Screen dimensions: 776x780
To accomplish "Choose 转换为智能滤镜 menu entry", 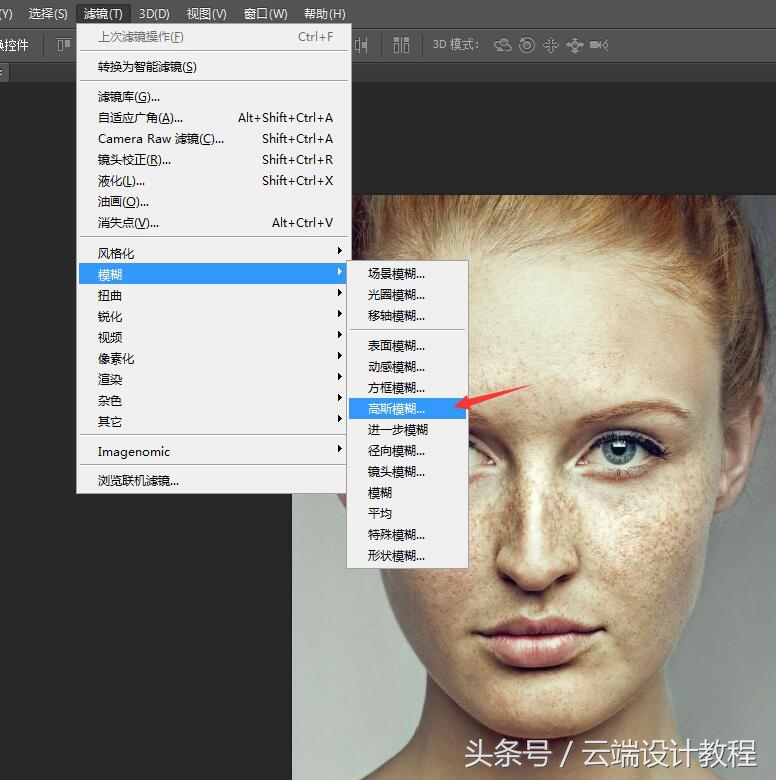I will [147, 67].
